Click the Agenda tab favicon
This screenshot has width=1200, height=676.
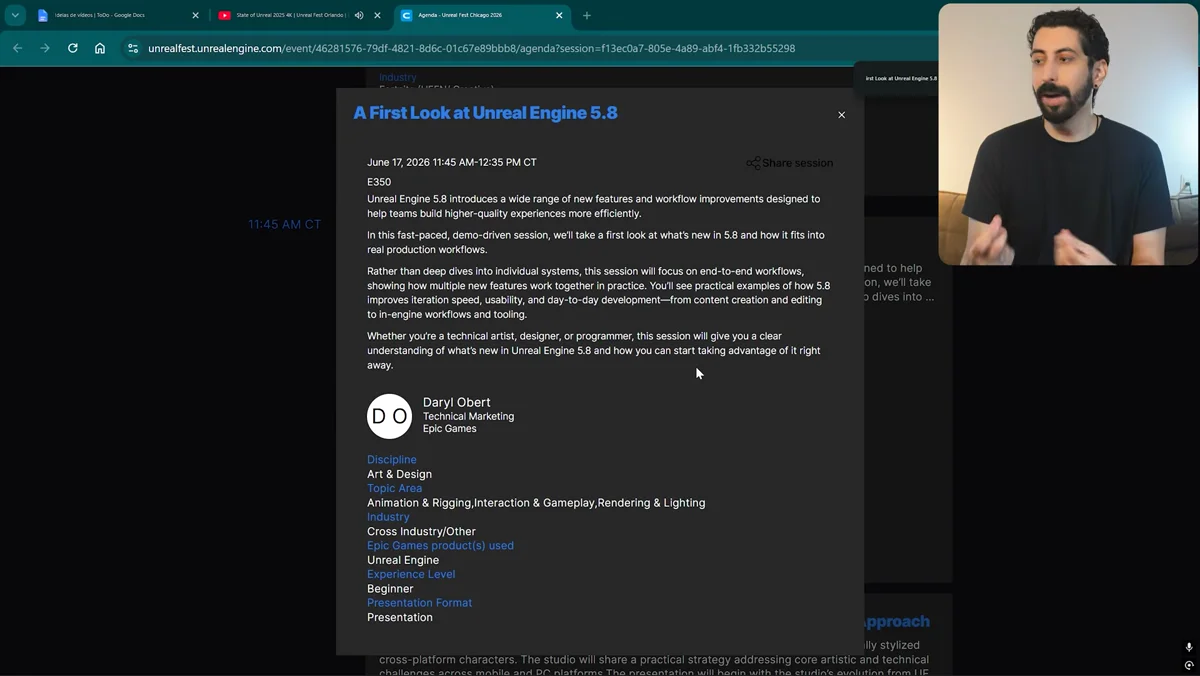407,15
